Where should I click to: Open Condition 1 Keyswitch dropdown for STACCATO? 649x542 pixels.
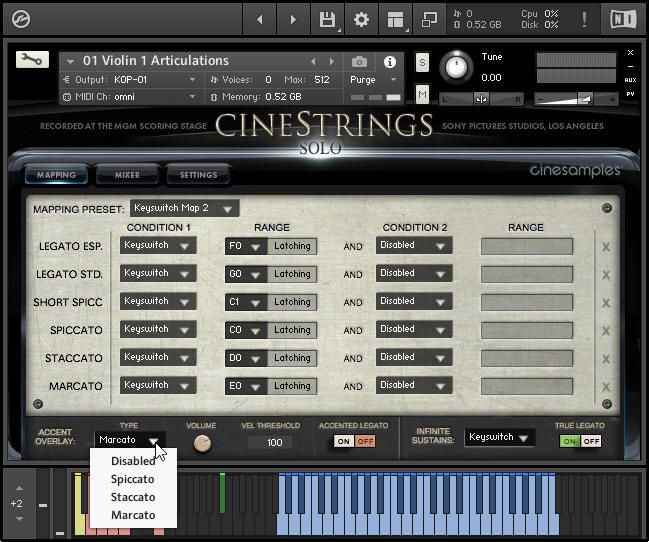(x=158, y=357)
